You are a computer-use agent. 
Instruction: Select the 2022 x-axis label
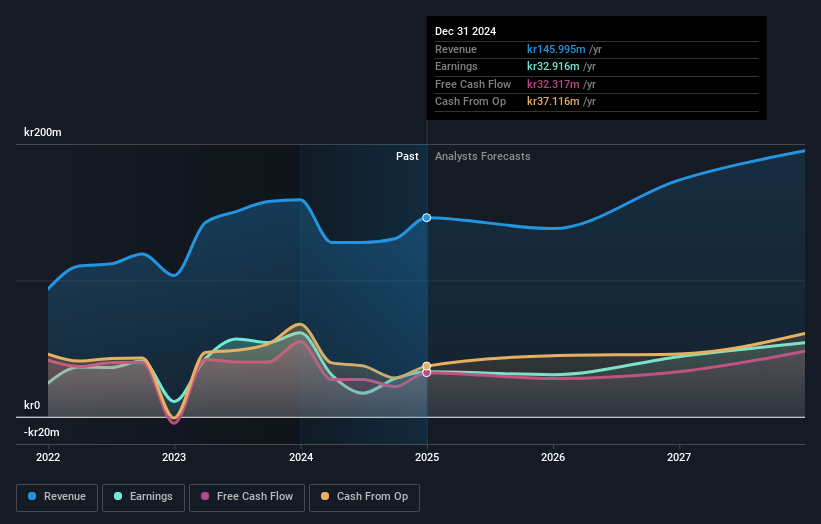pyautogui.click(x=48, y=457)
